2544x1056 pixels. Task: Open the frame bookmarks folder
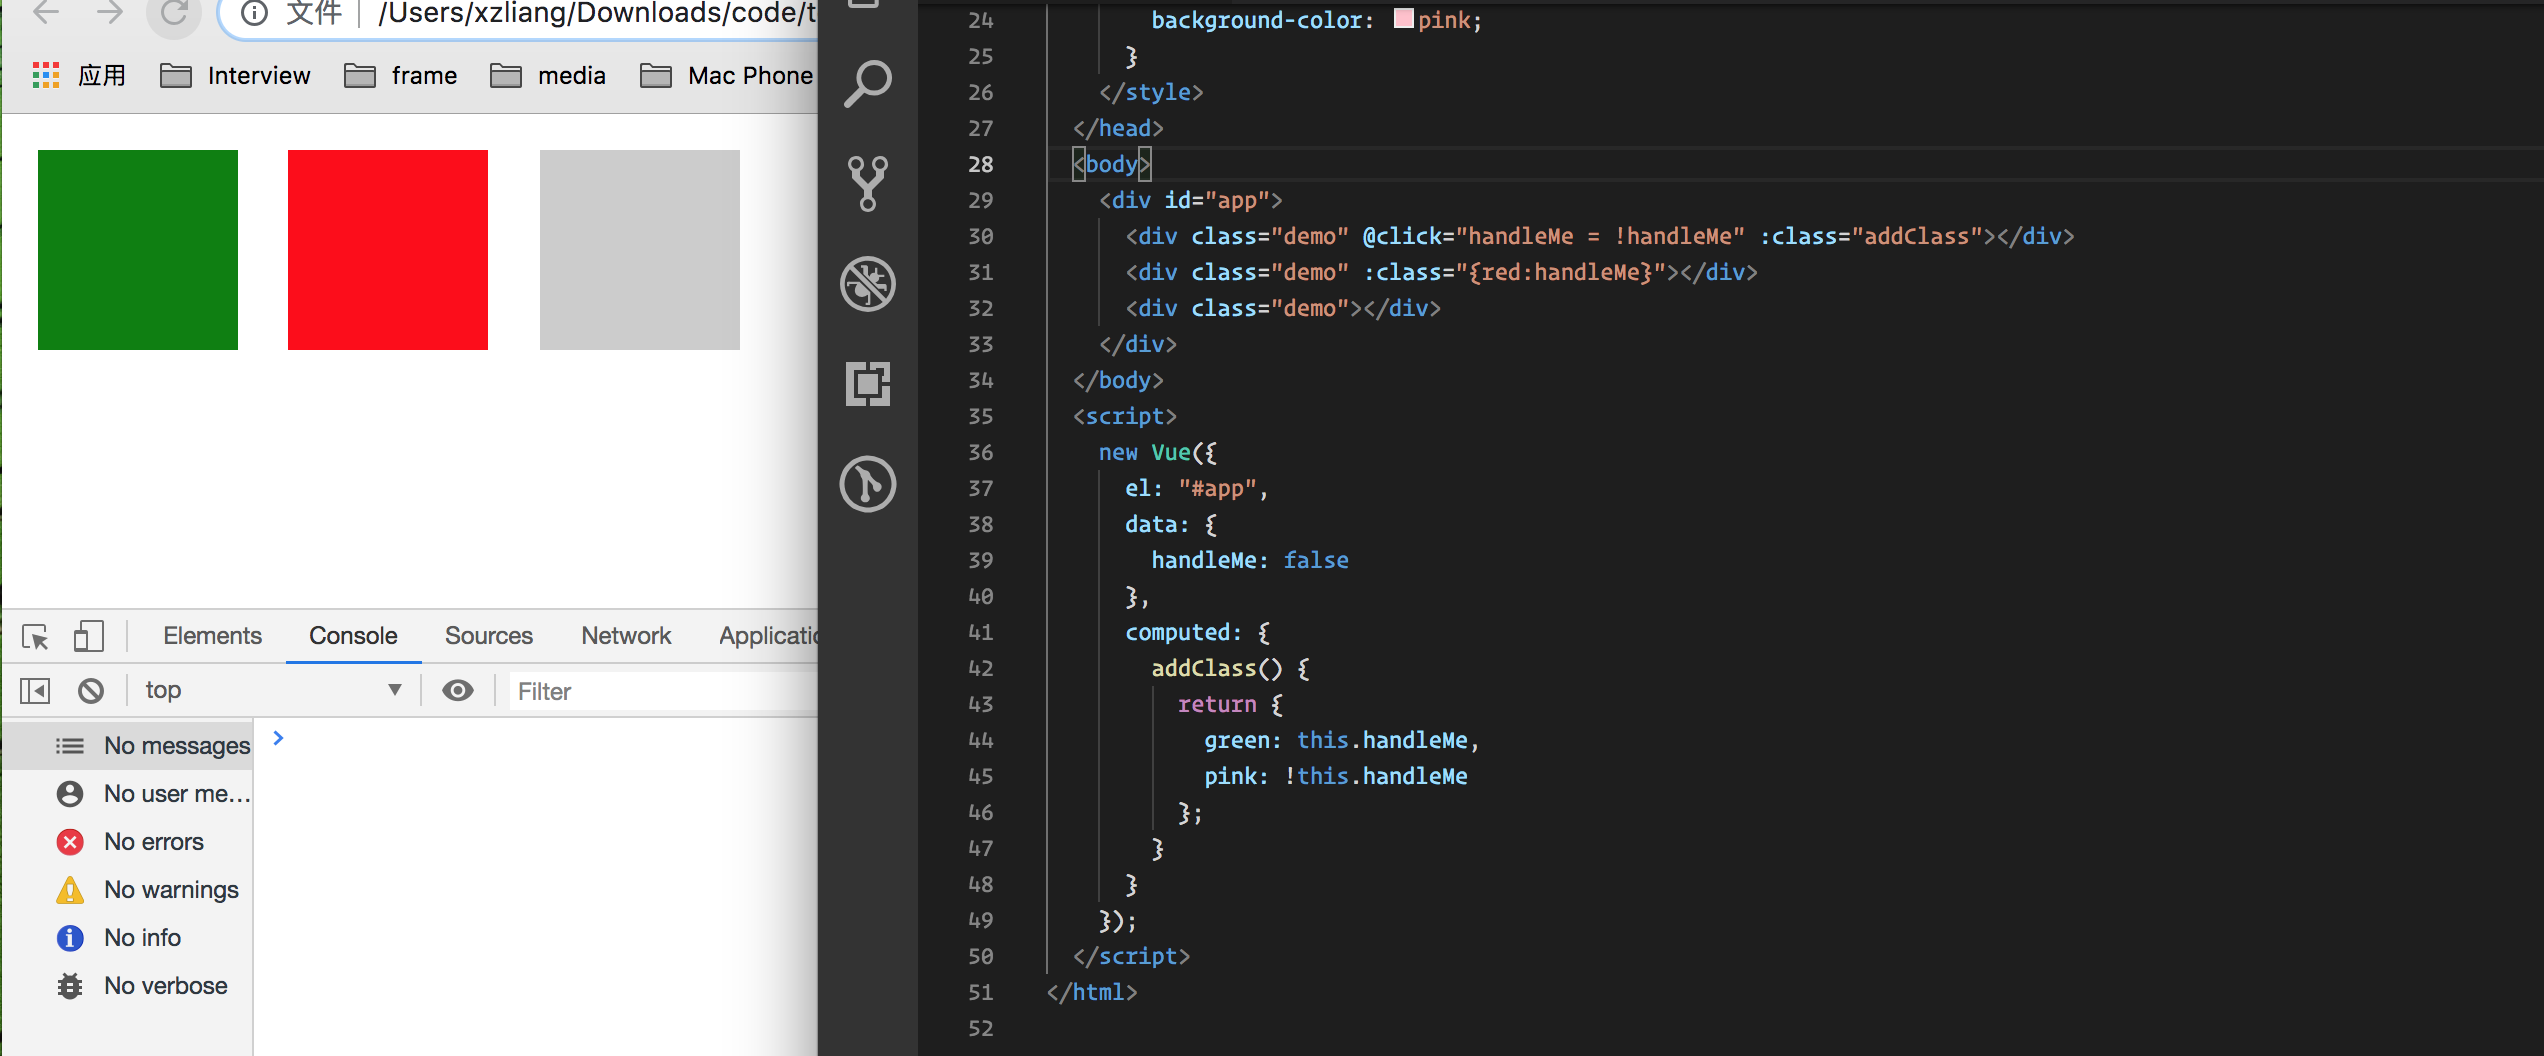click(x=400, y=76)
